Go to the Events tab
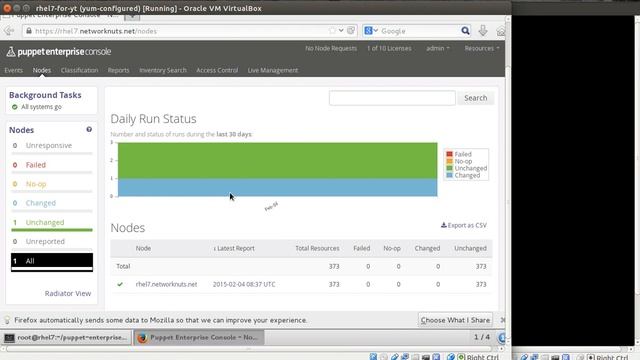The width and height of the screenshot is (640, 360). click(x=13, y=70)
